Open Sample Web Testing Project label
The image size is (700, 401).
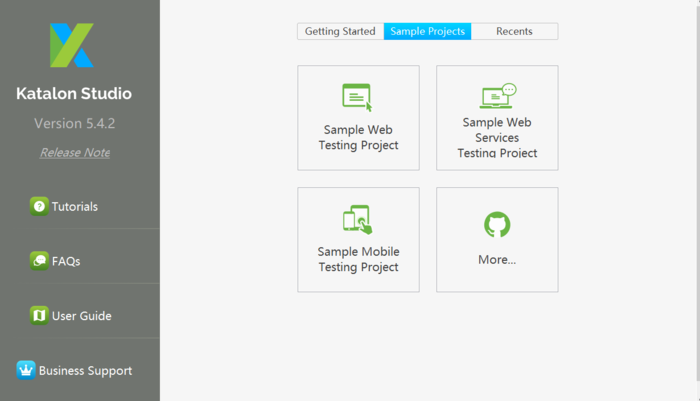pyautogui.click(x=358, y=138)
